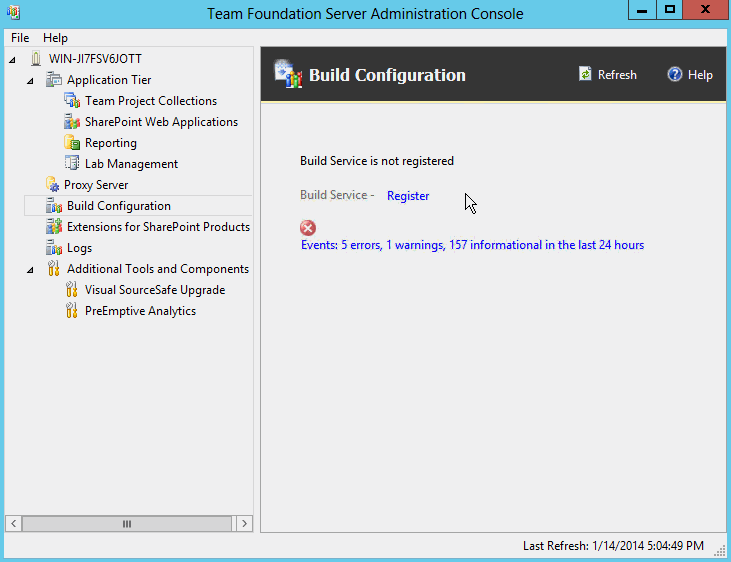Click the Application Tier node icon
Viewport: 731px width, 562px height.
coord(54,80)
